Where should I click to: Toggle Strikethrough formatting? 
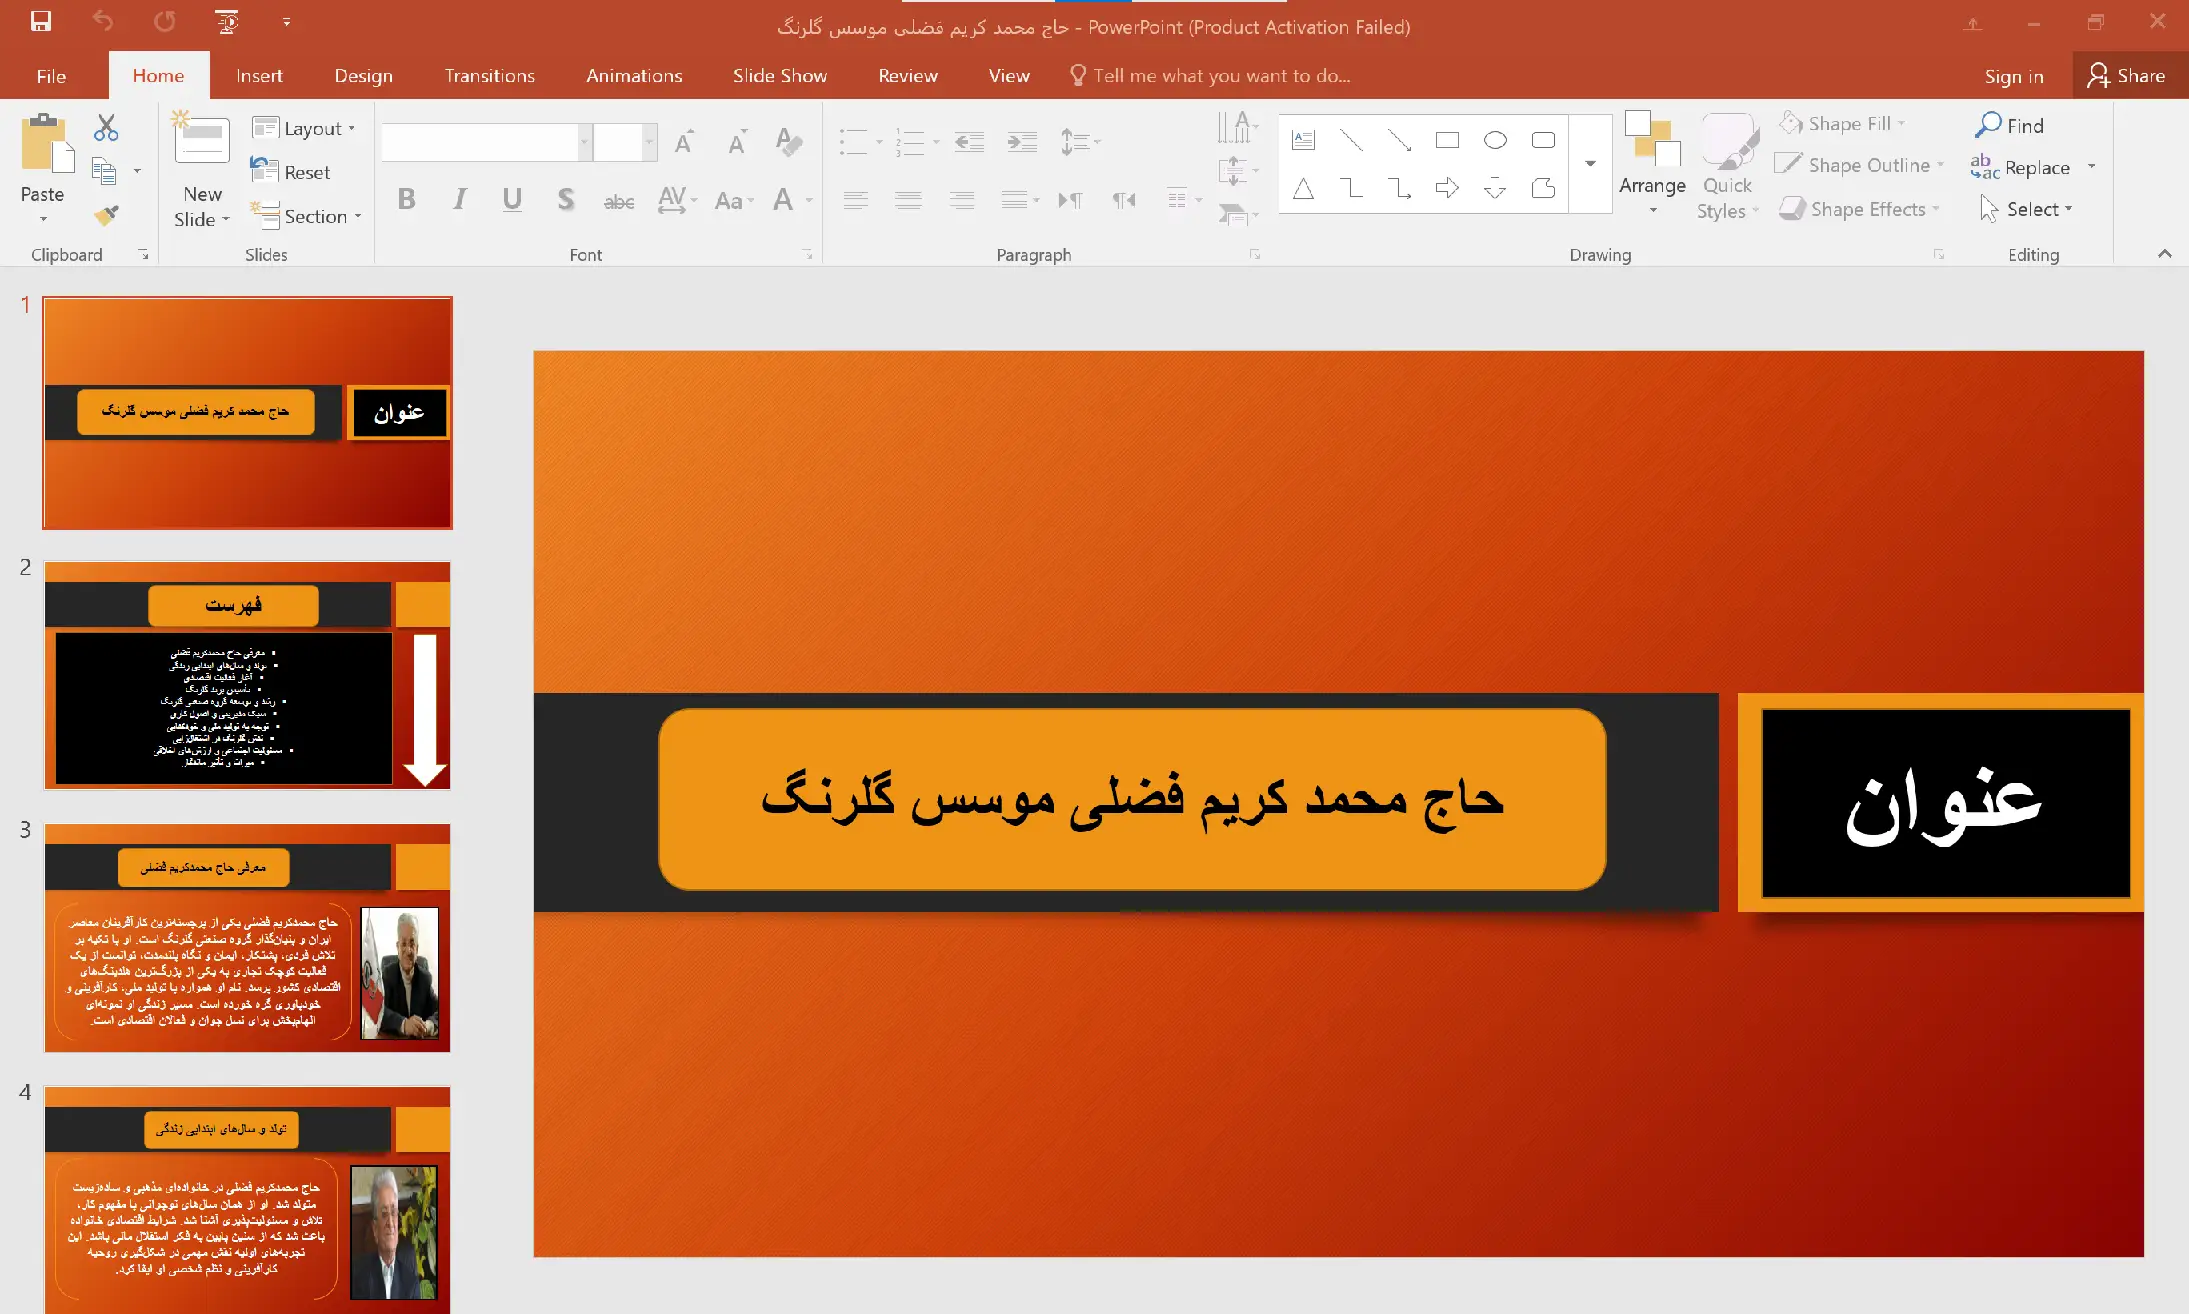point(619,201)
